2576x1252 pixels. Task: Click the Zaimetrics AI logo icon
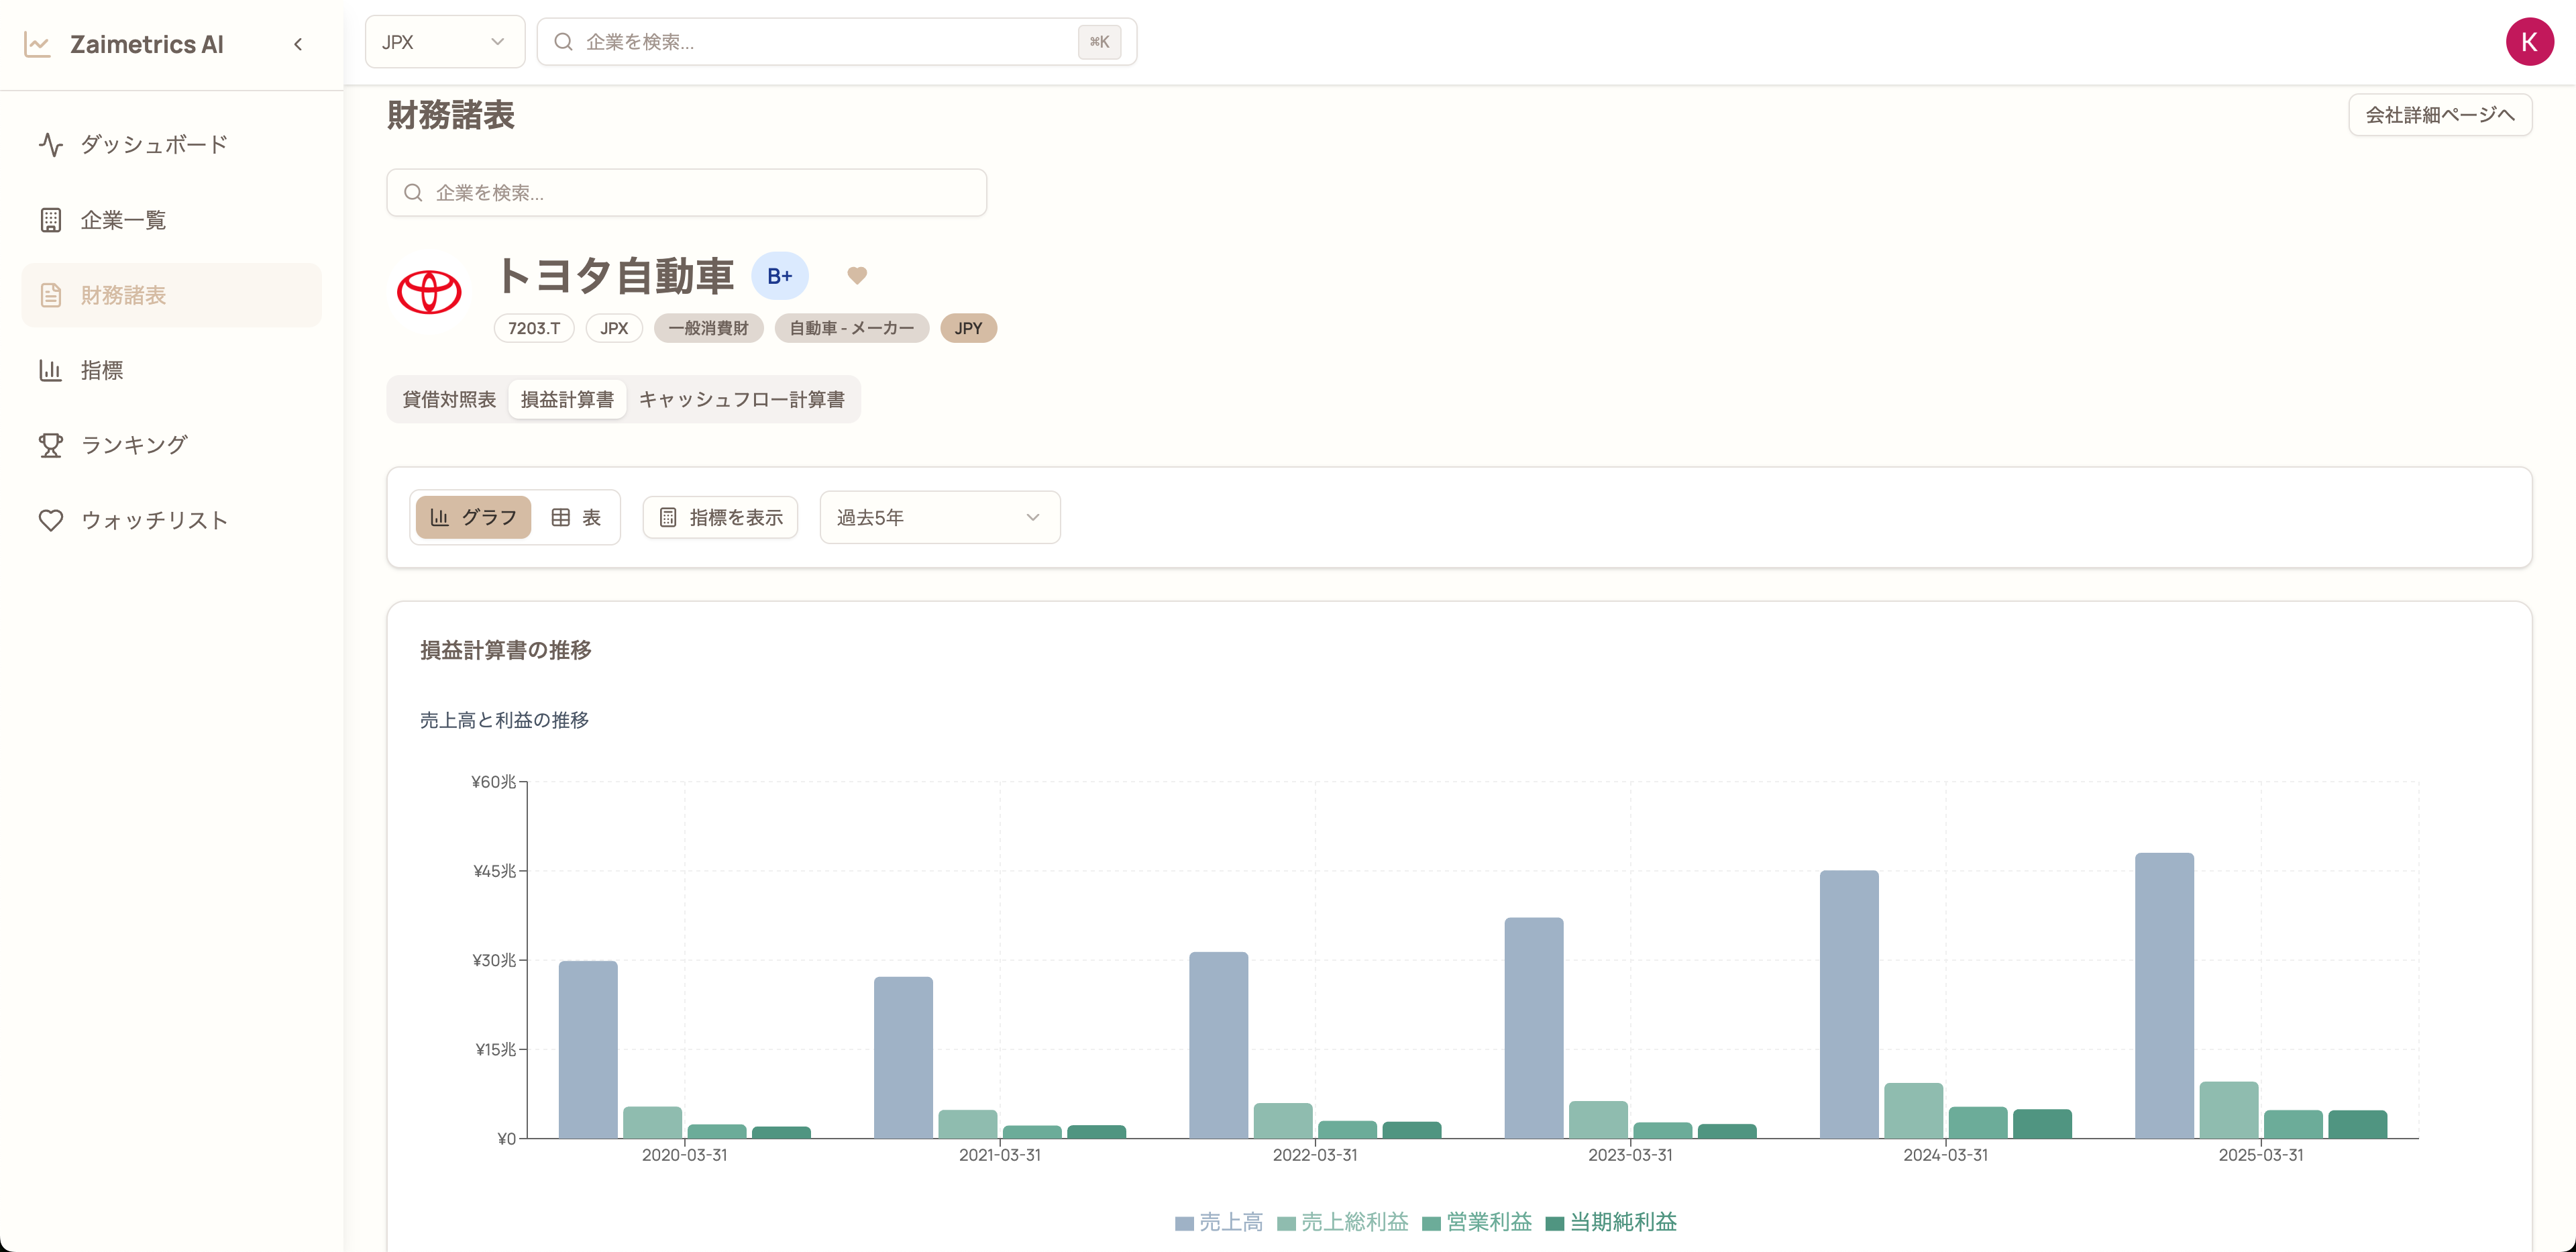point(37,44)
